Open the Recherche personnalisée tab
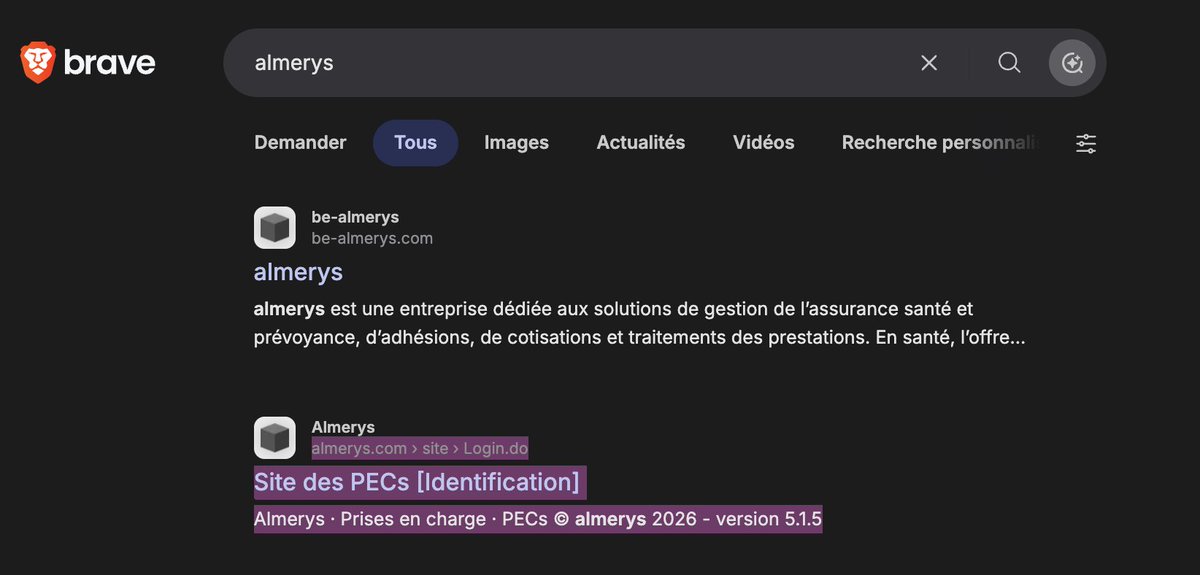This screenshot has width=1200, height=575. click(x=941, y=143)
